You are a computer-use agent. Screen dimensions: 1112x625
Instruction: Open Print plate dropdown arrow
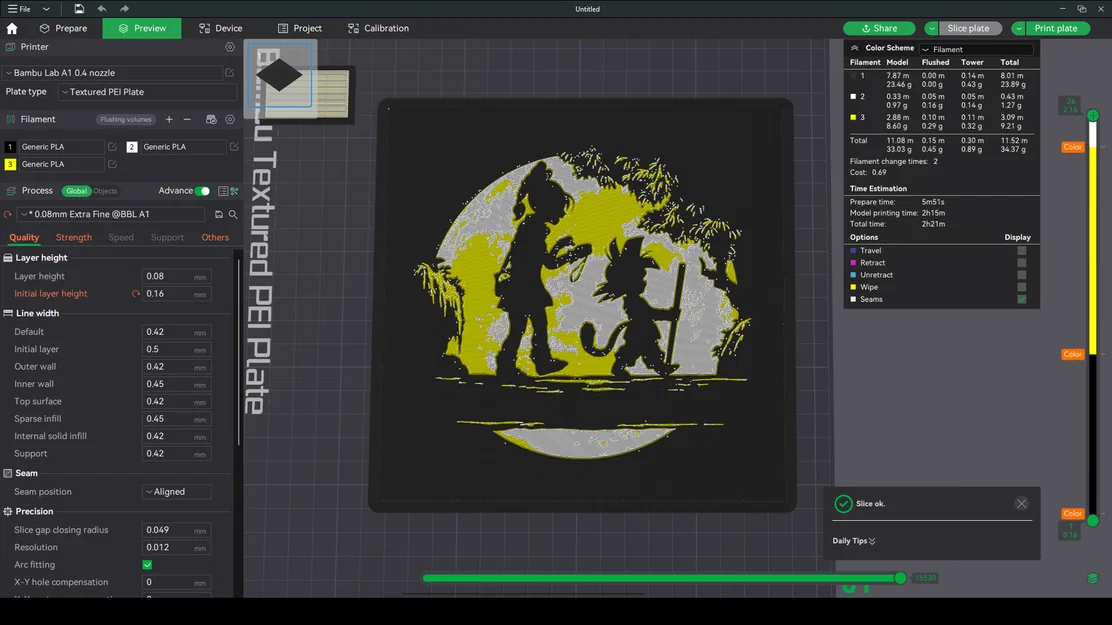coord(1018,28)
